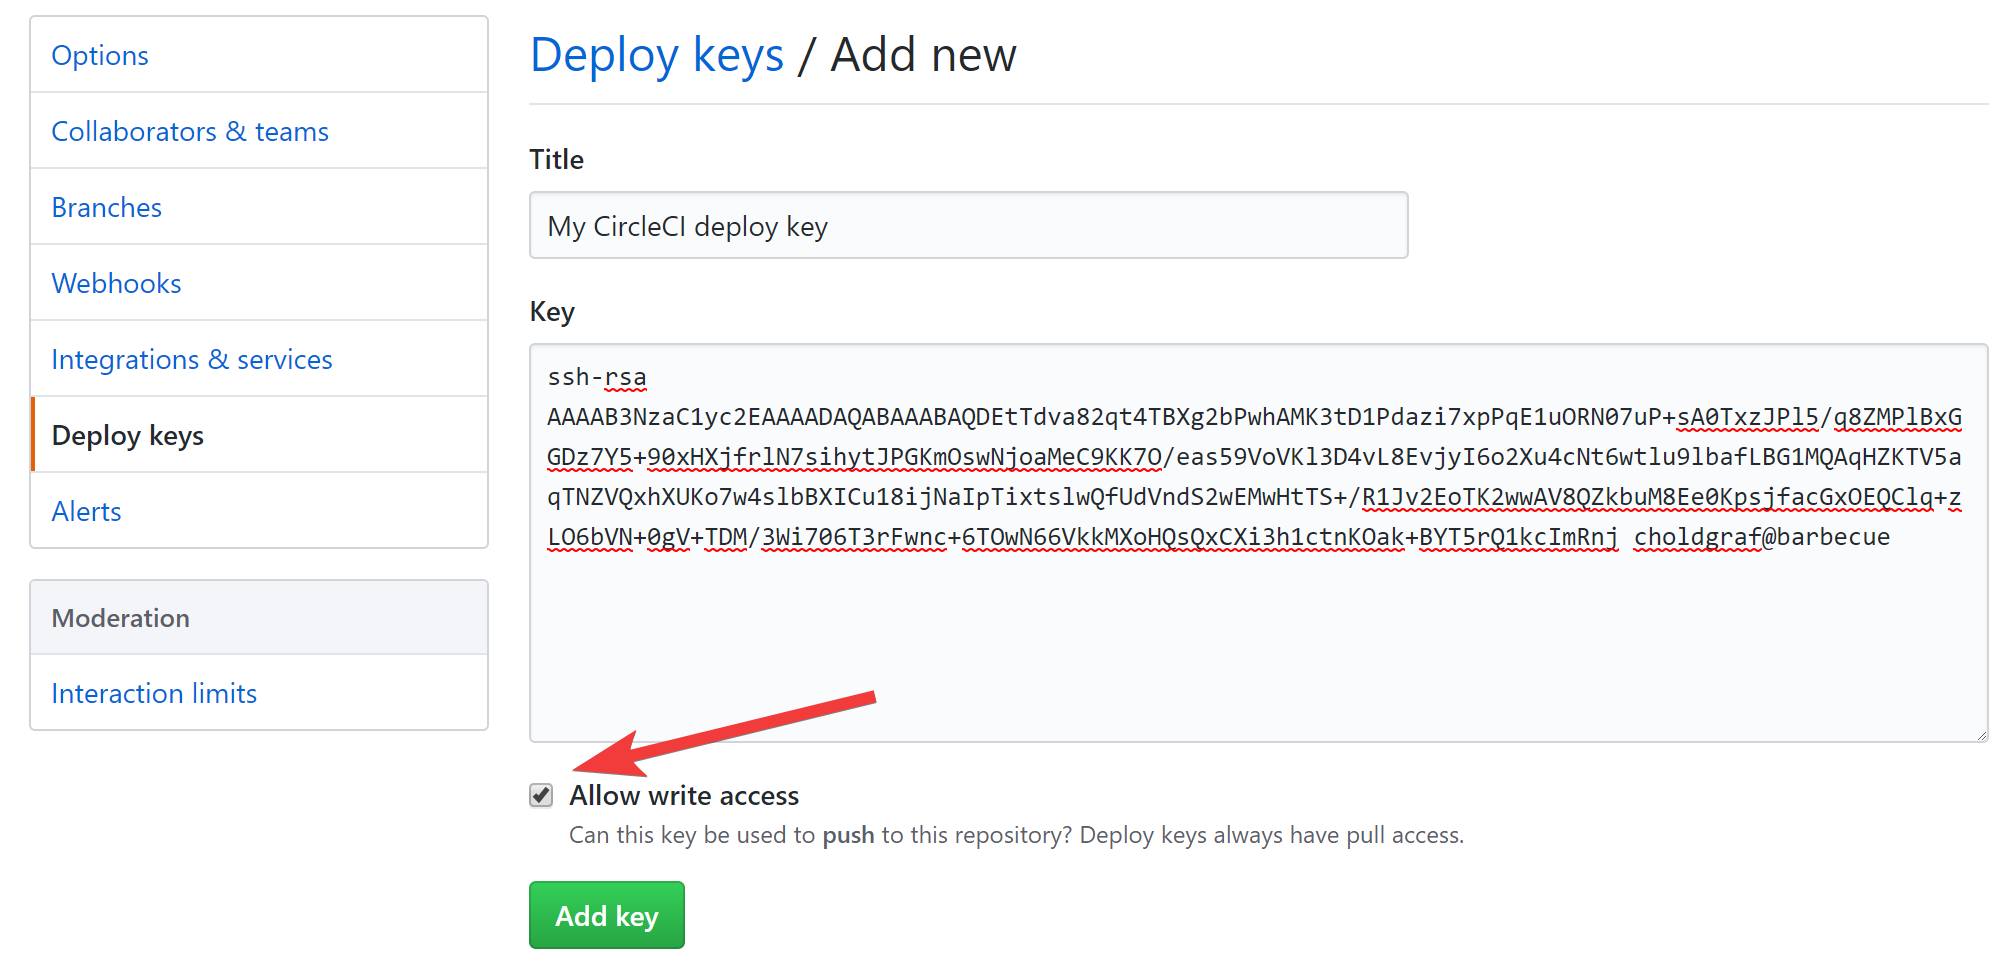Click the Title field label

click(x=556, y=160)
